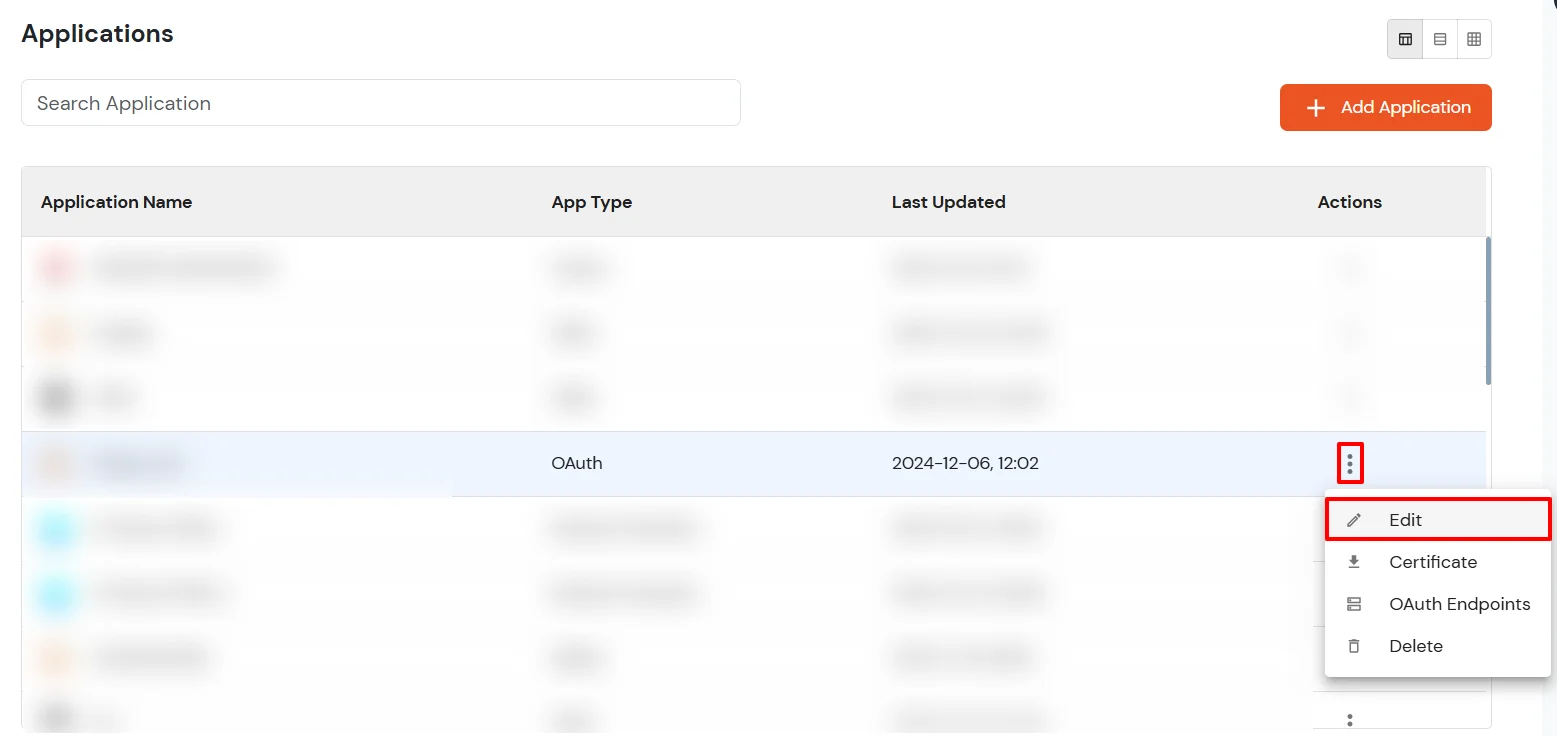The width and height of the screenshot is (1557, 736).
Task: Click the Certificate download icon
Action: coord(1355,561)
